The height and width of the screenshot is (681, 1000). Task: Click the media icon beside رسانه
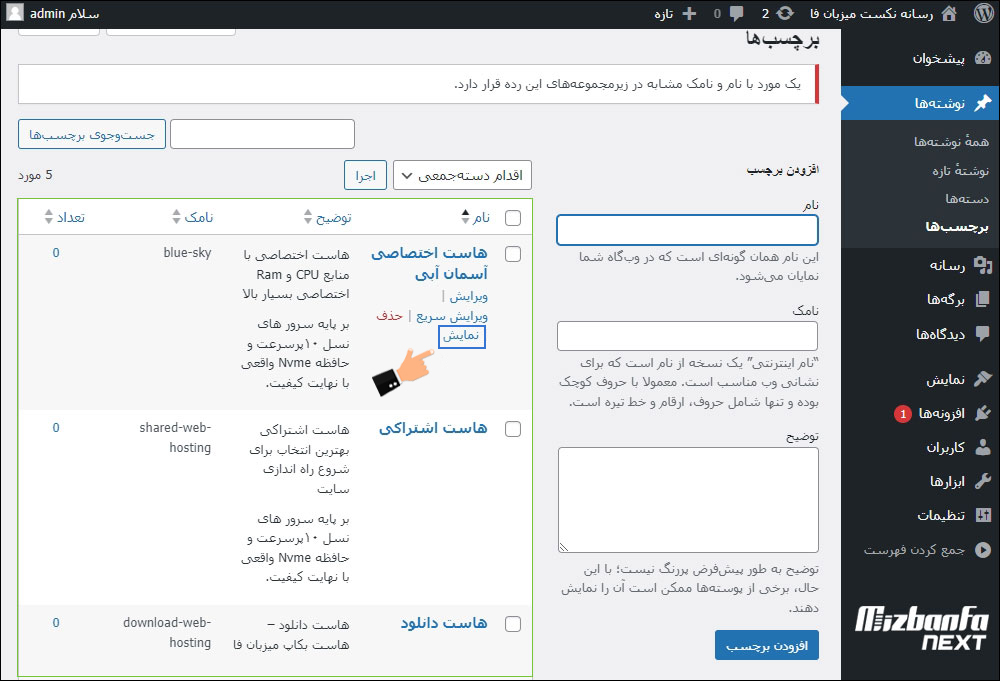click(x=983, y=265)
